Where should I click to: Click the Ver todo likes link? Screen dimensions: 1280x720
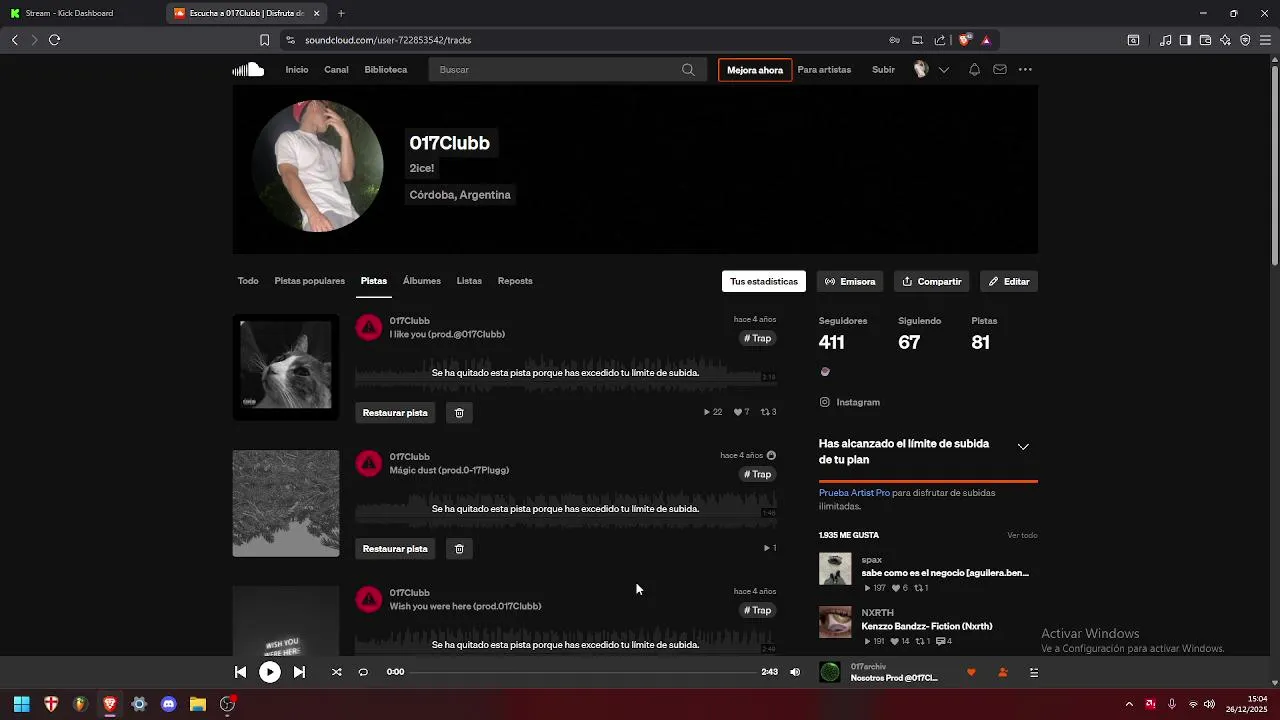pos(1022,535)
